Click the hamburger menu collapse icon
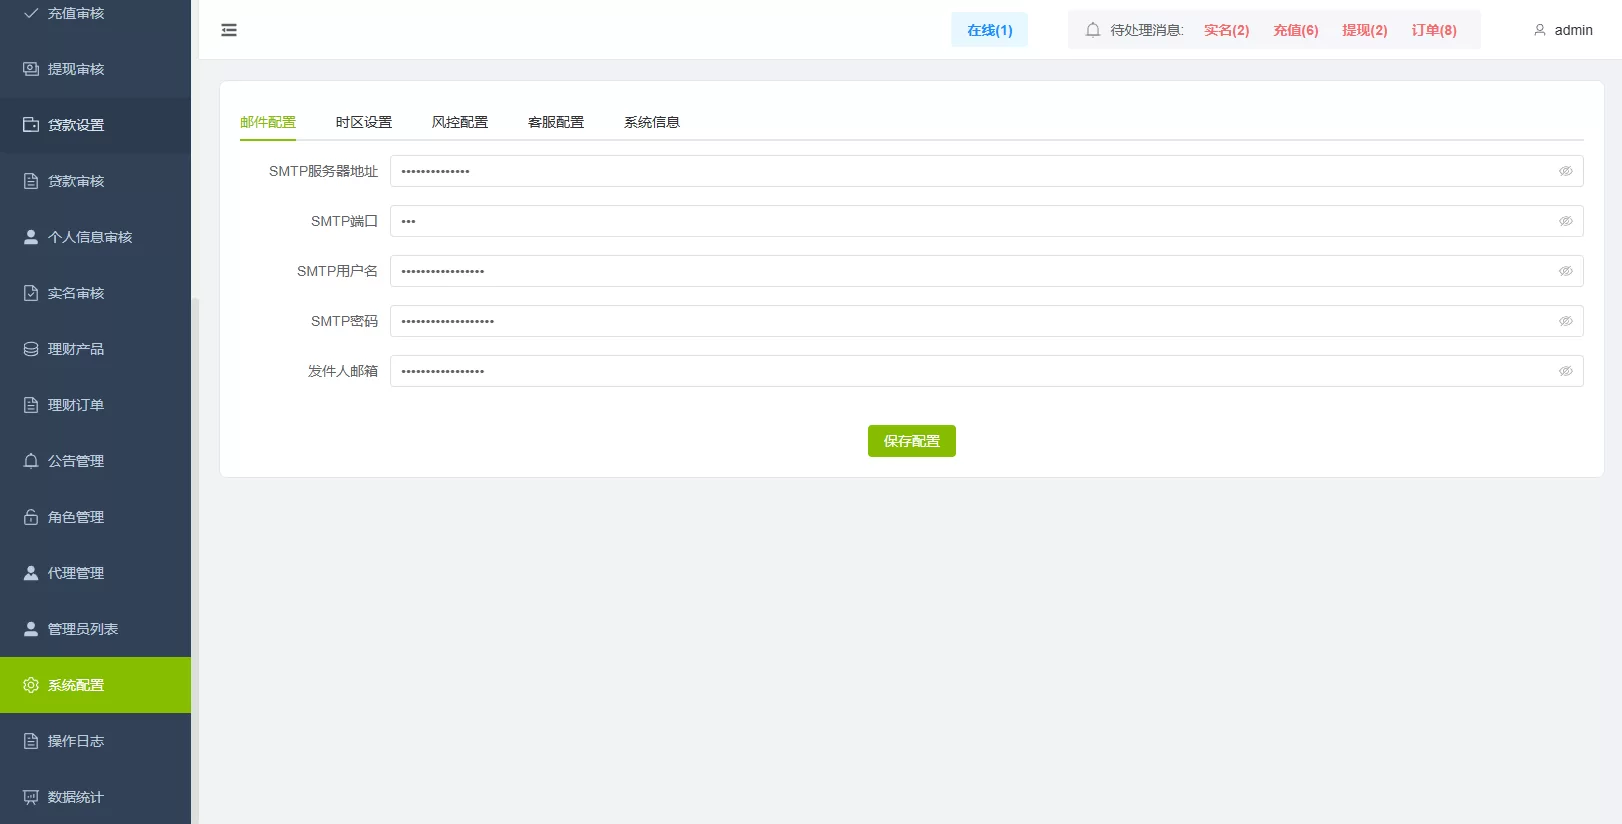The height and width of the screenshot is (824, 1622). tap(229, 30)
